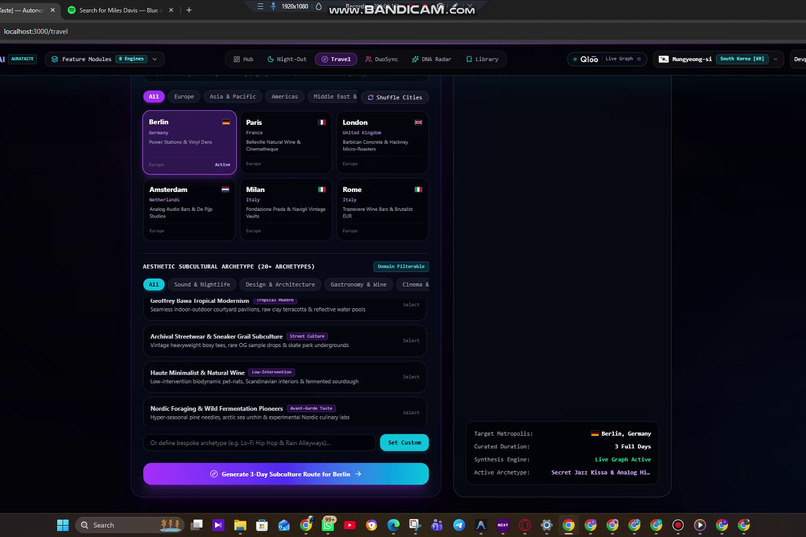806x537 pixels.
Task: Filter archetypes by Design & Architecture
Action: [280, 284]
